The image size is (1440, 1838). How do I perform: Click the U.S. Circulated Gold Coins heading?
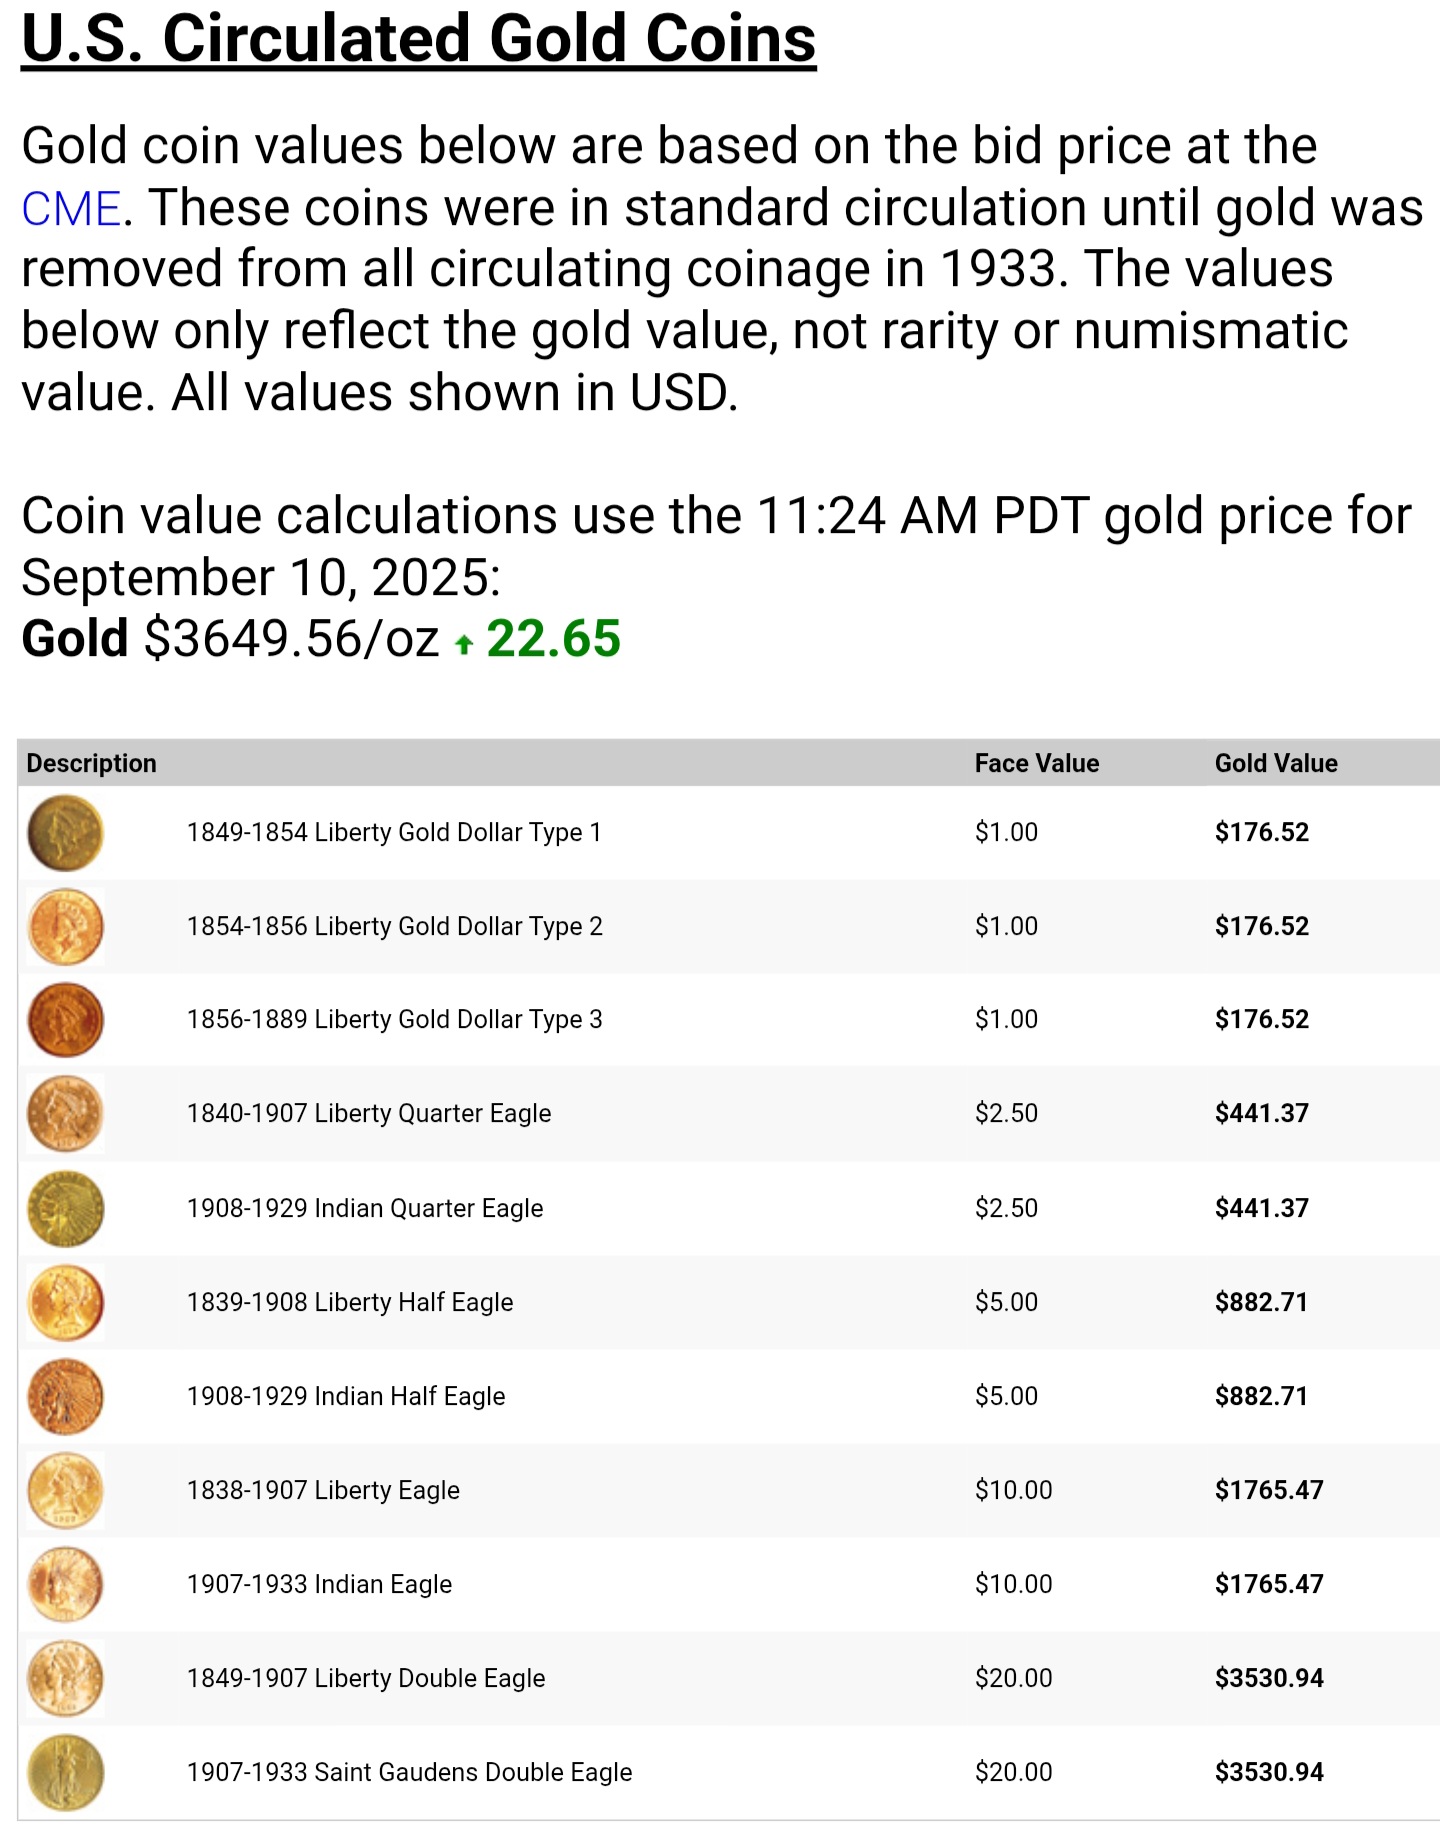pyautogui.click(x=418, y=39)
